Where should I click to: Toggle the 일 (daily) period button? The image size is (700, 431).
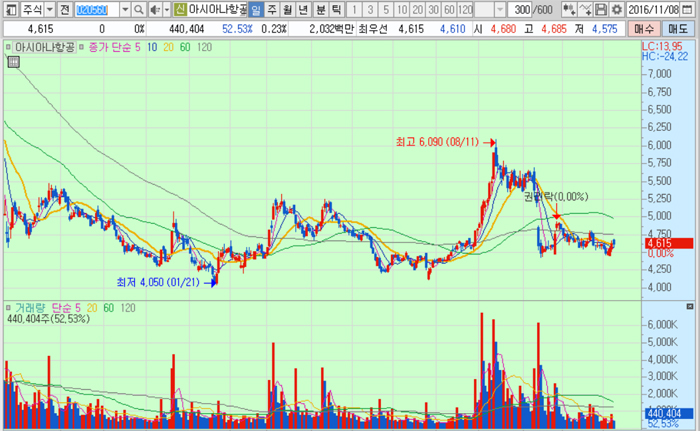click(256, 9)
